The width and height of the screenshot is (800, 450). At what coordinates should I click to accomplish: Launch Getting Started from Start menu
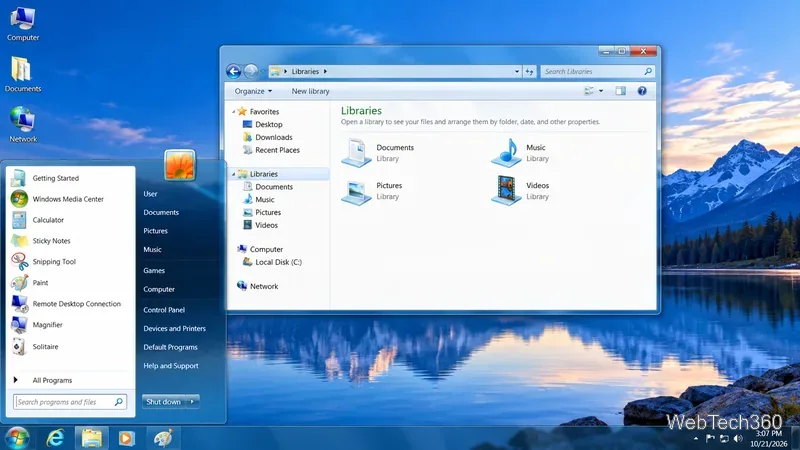pos(70,178)
